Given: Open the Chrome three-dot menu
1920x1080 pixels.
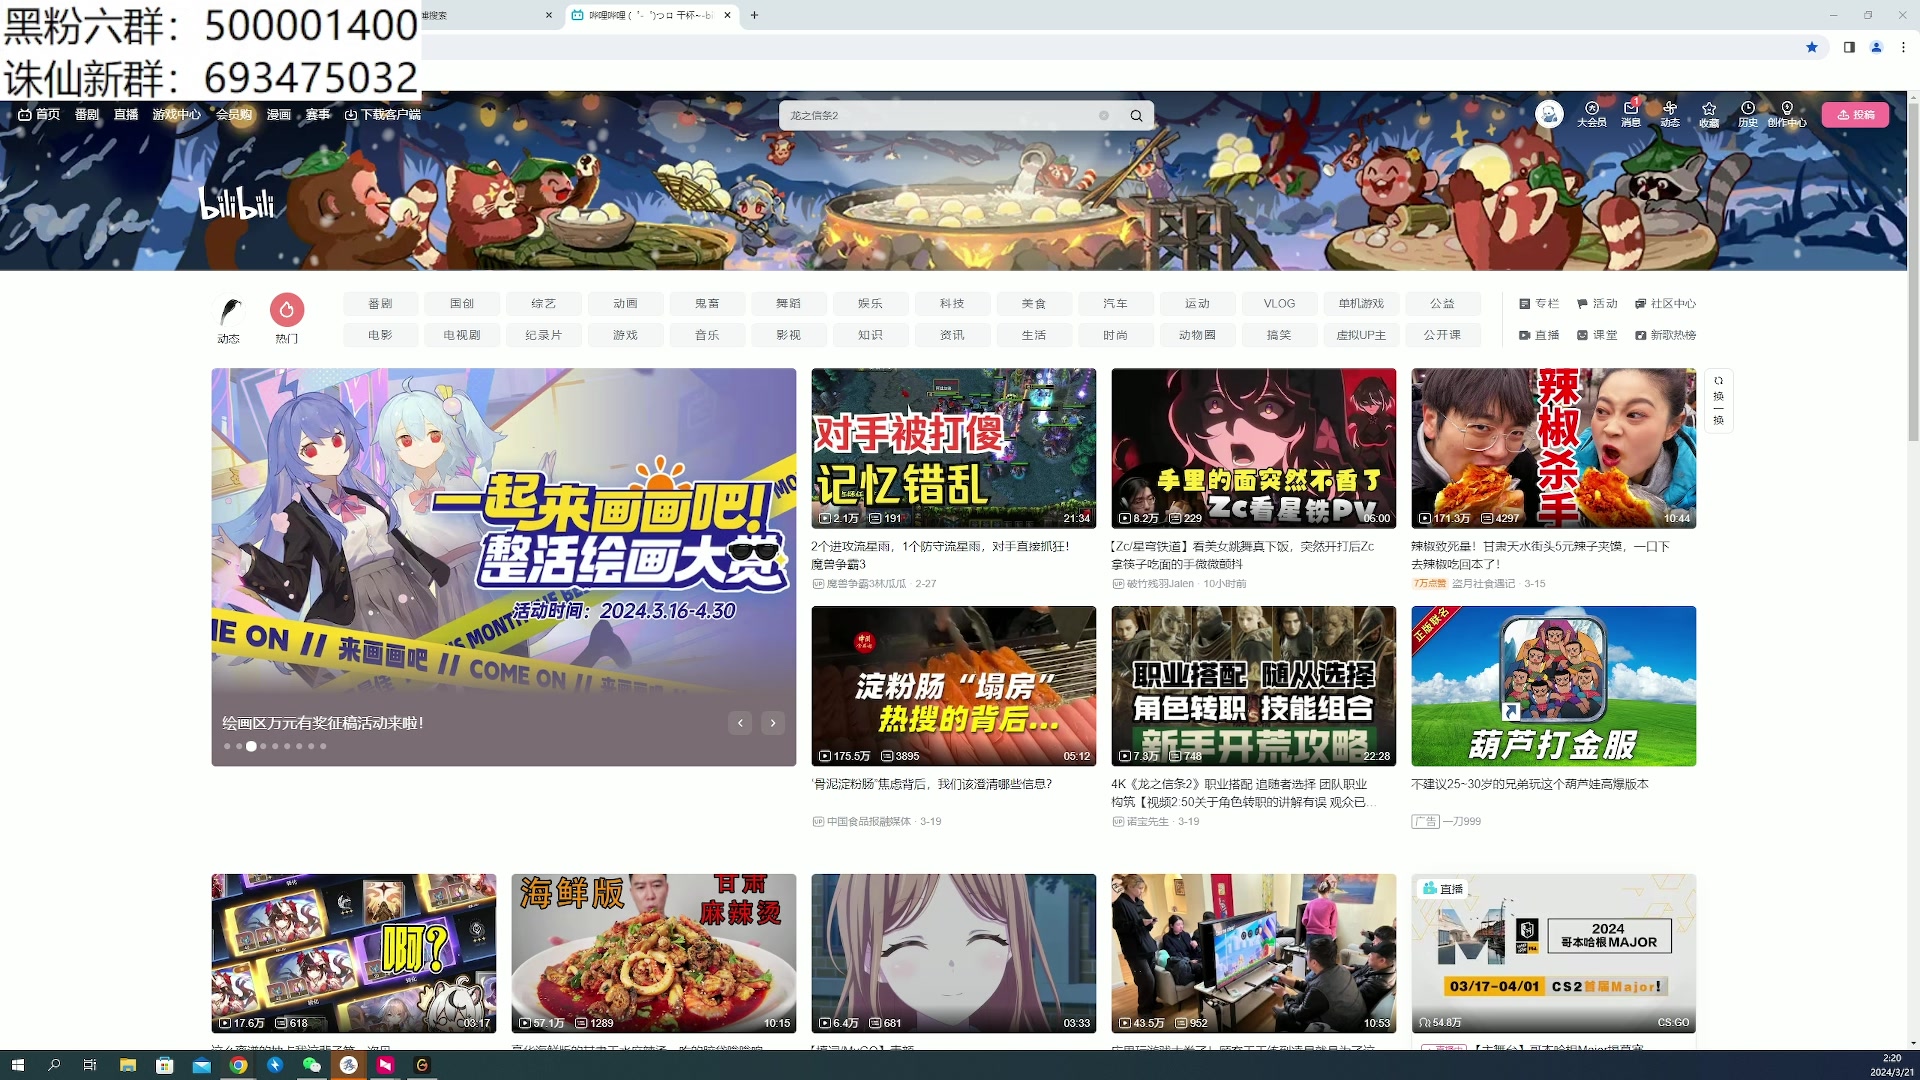Looking at the screenshot, I should coord(1903,47).
